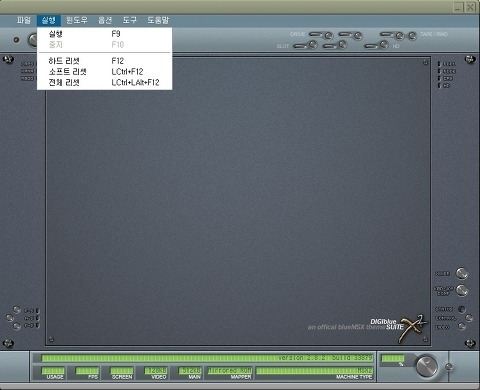Click the second DRIVE slot bar
Screen dimensions: 480x390
345,34
